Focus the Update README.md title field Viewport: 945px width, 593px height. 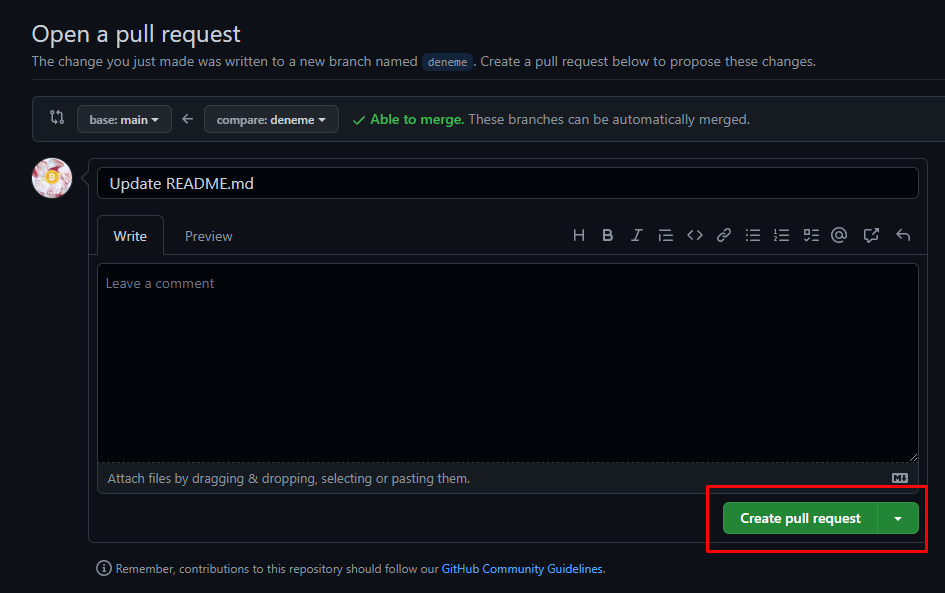[507, 184]
